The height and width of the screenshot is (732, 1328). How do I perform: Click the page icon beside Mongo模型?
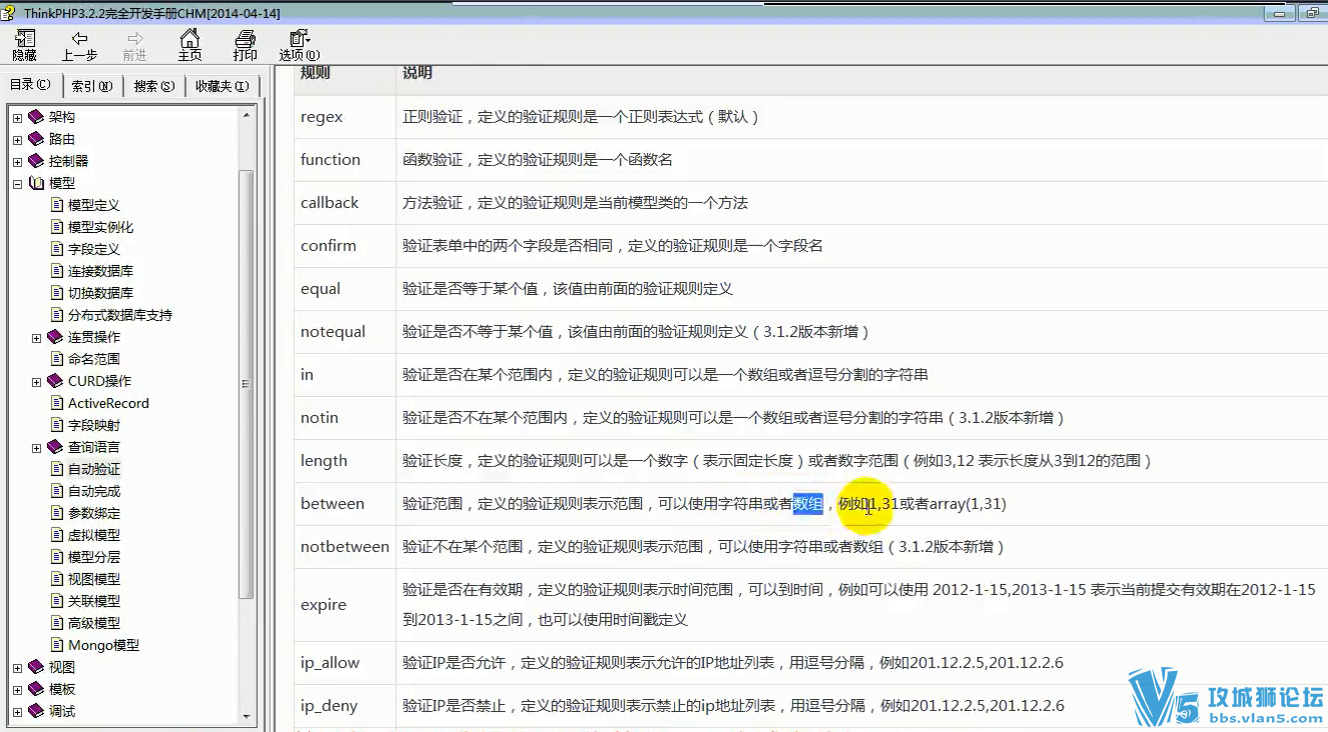[57, 645]
